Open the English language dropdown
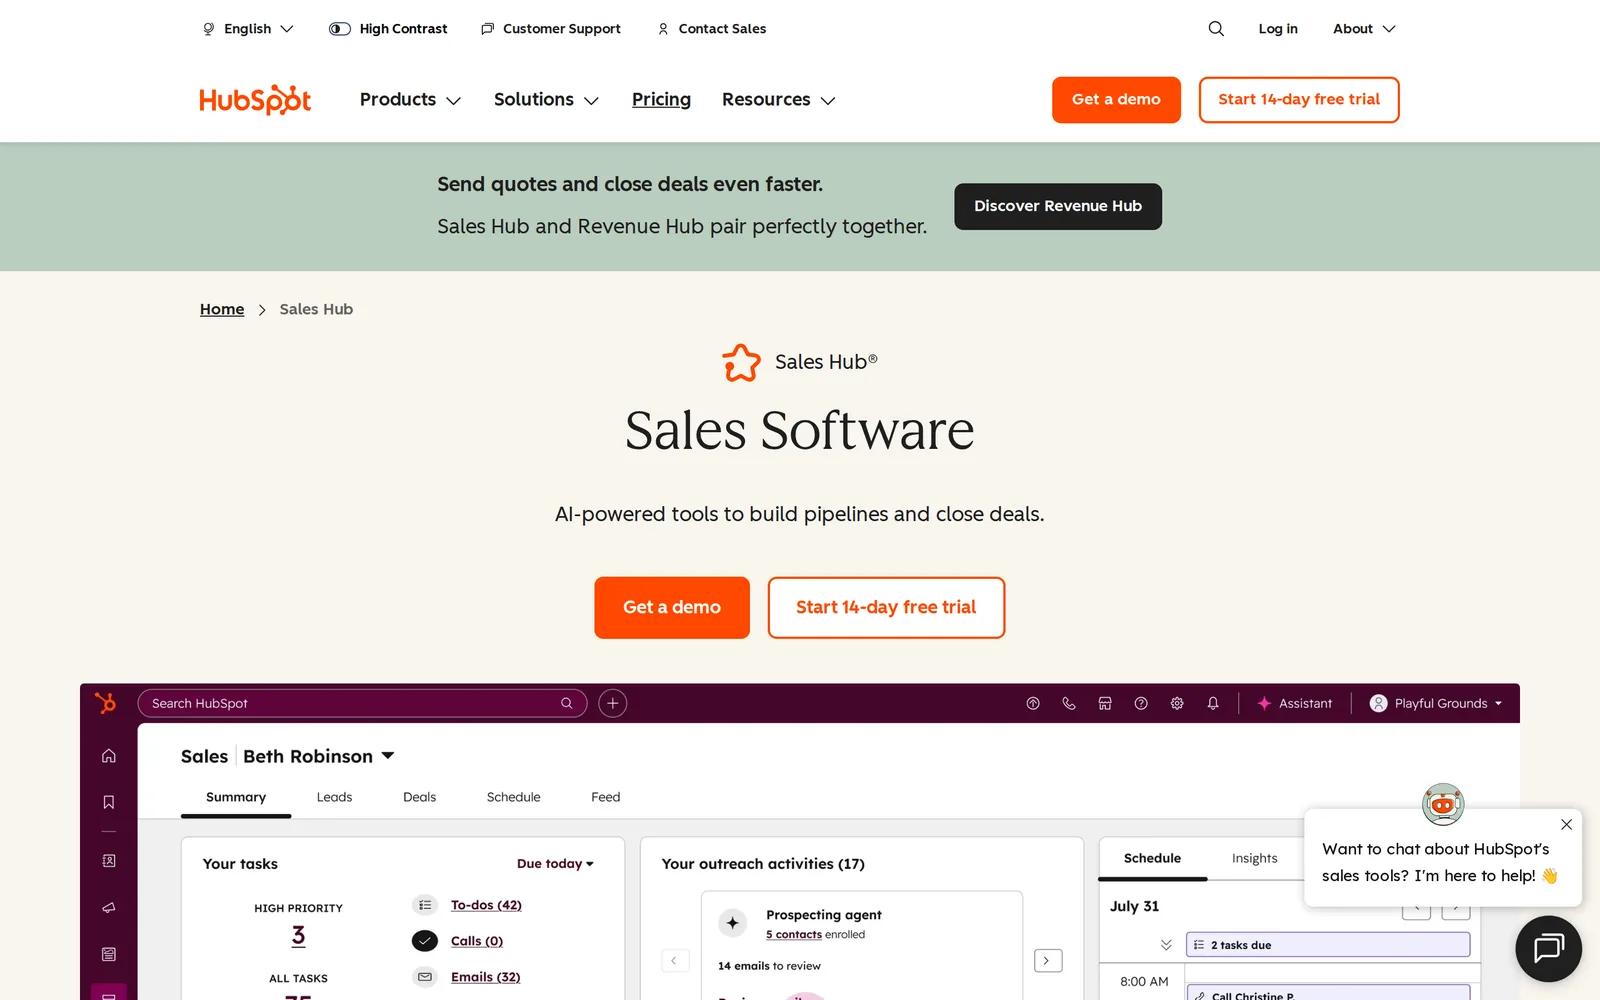This screenshot has width=1600, height=1000. click(248, 29)
